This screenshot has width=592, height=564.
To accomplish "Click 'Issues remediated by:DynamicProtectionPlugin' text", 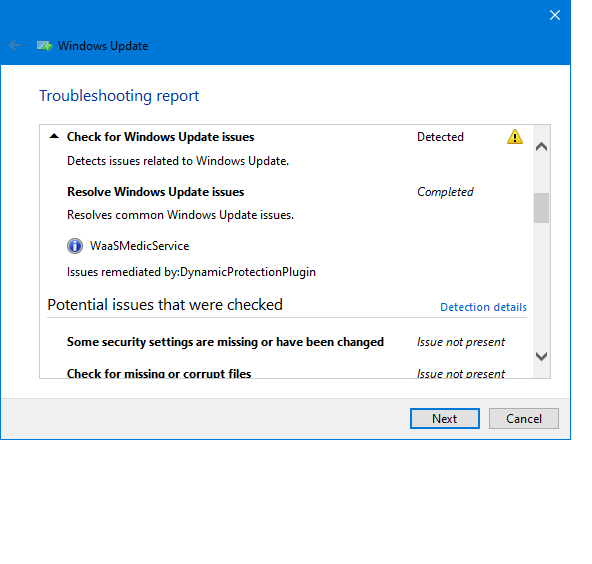I will 191,272.
